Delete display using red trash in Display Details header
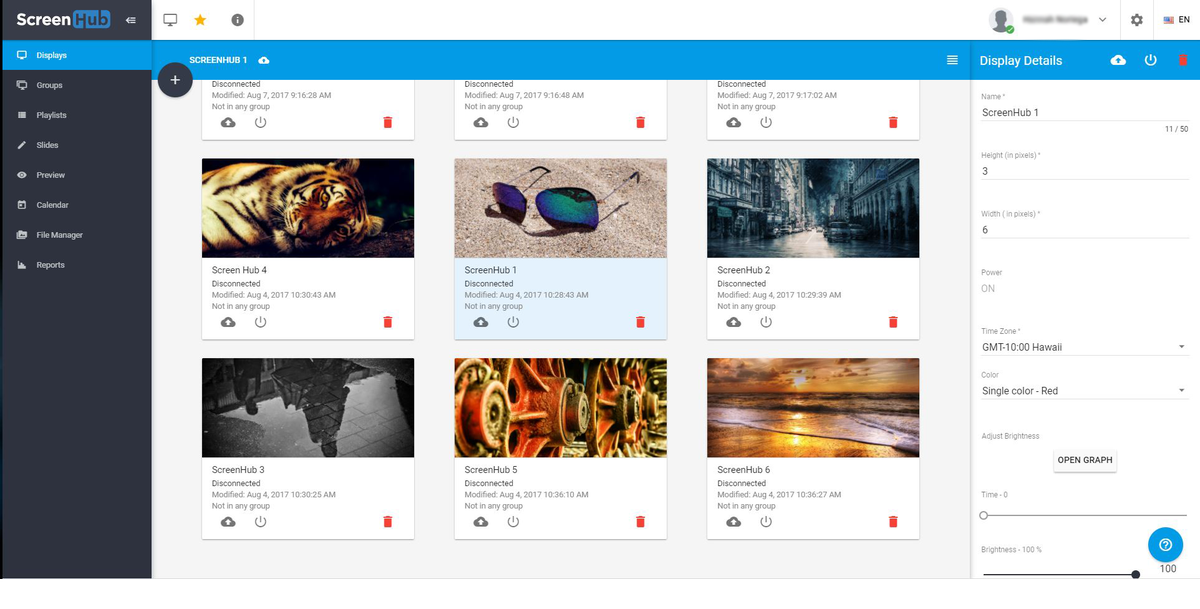This screenshot has width=1200, height=609. click(x=1183, y=60)
